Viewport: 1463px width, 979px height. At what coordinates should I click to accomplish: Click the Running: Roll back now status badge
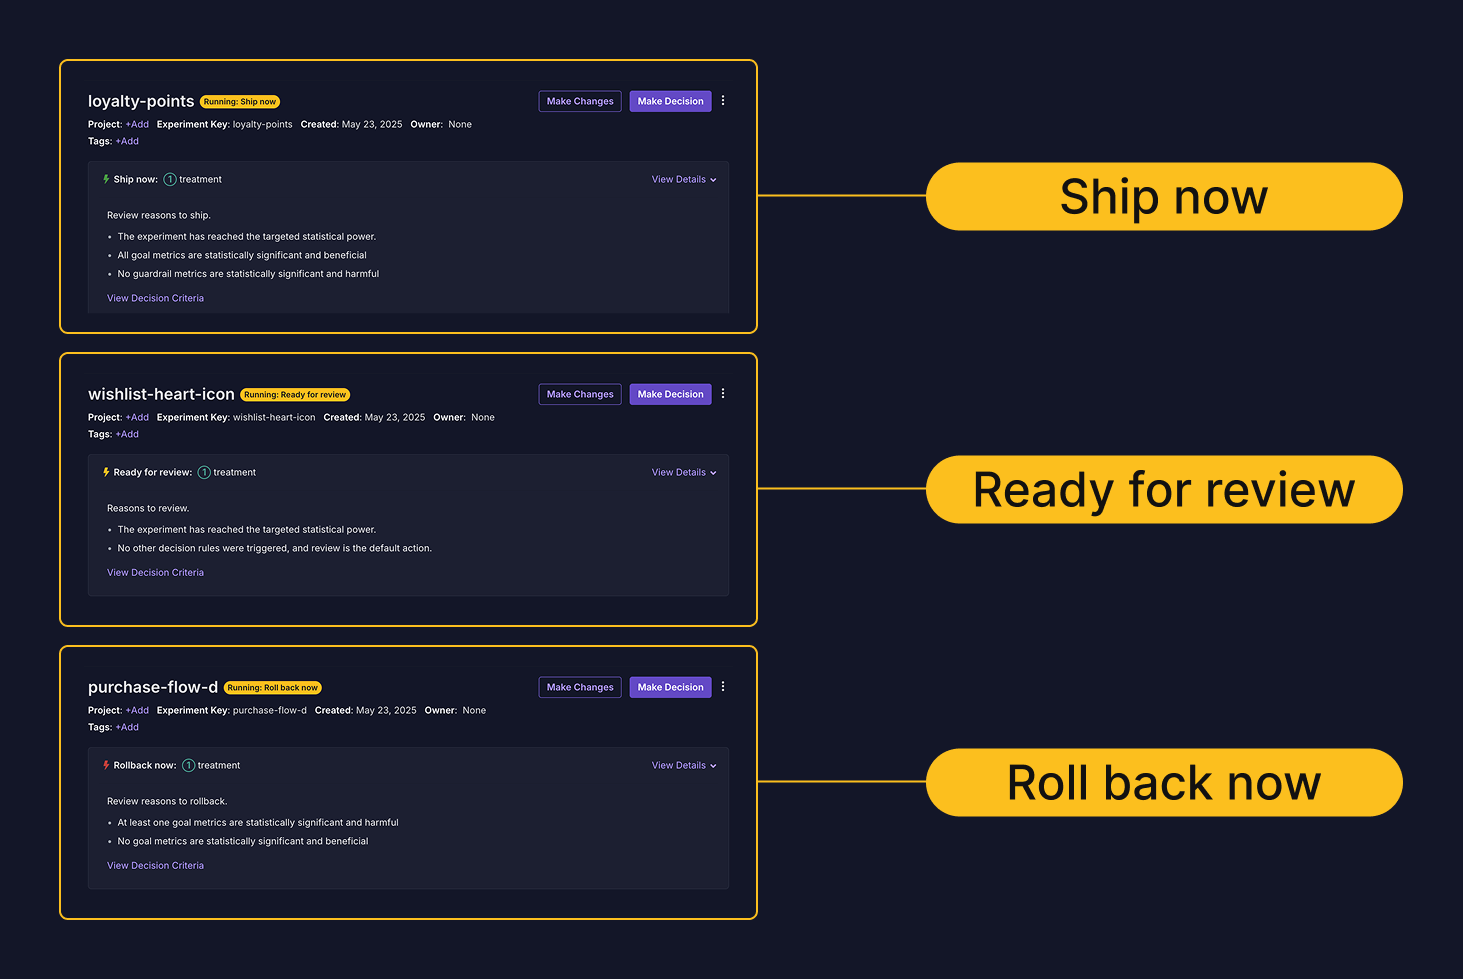[x=272, y=688]
